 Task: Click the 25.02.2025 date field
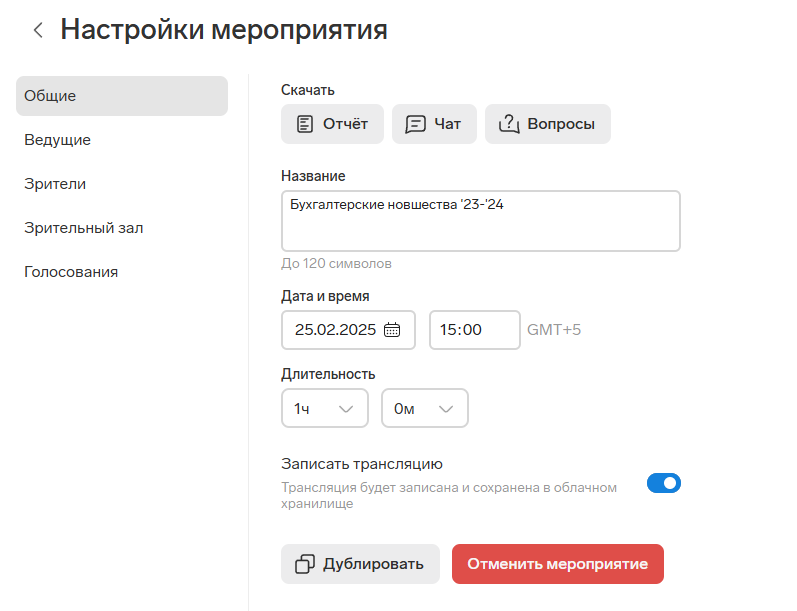click(348, 330)
